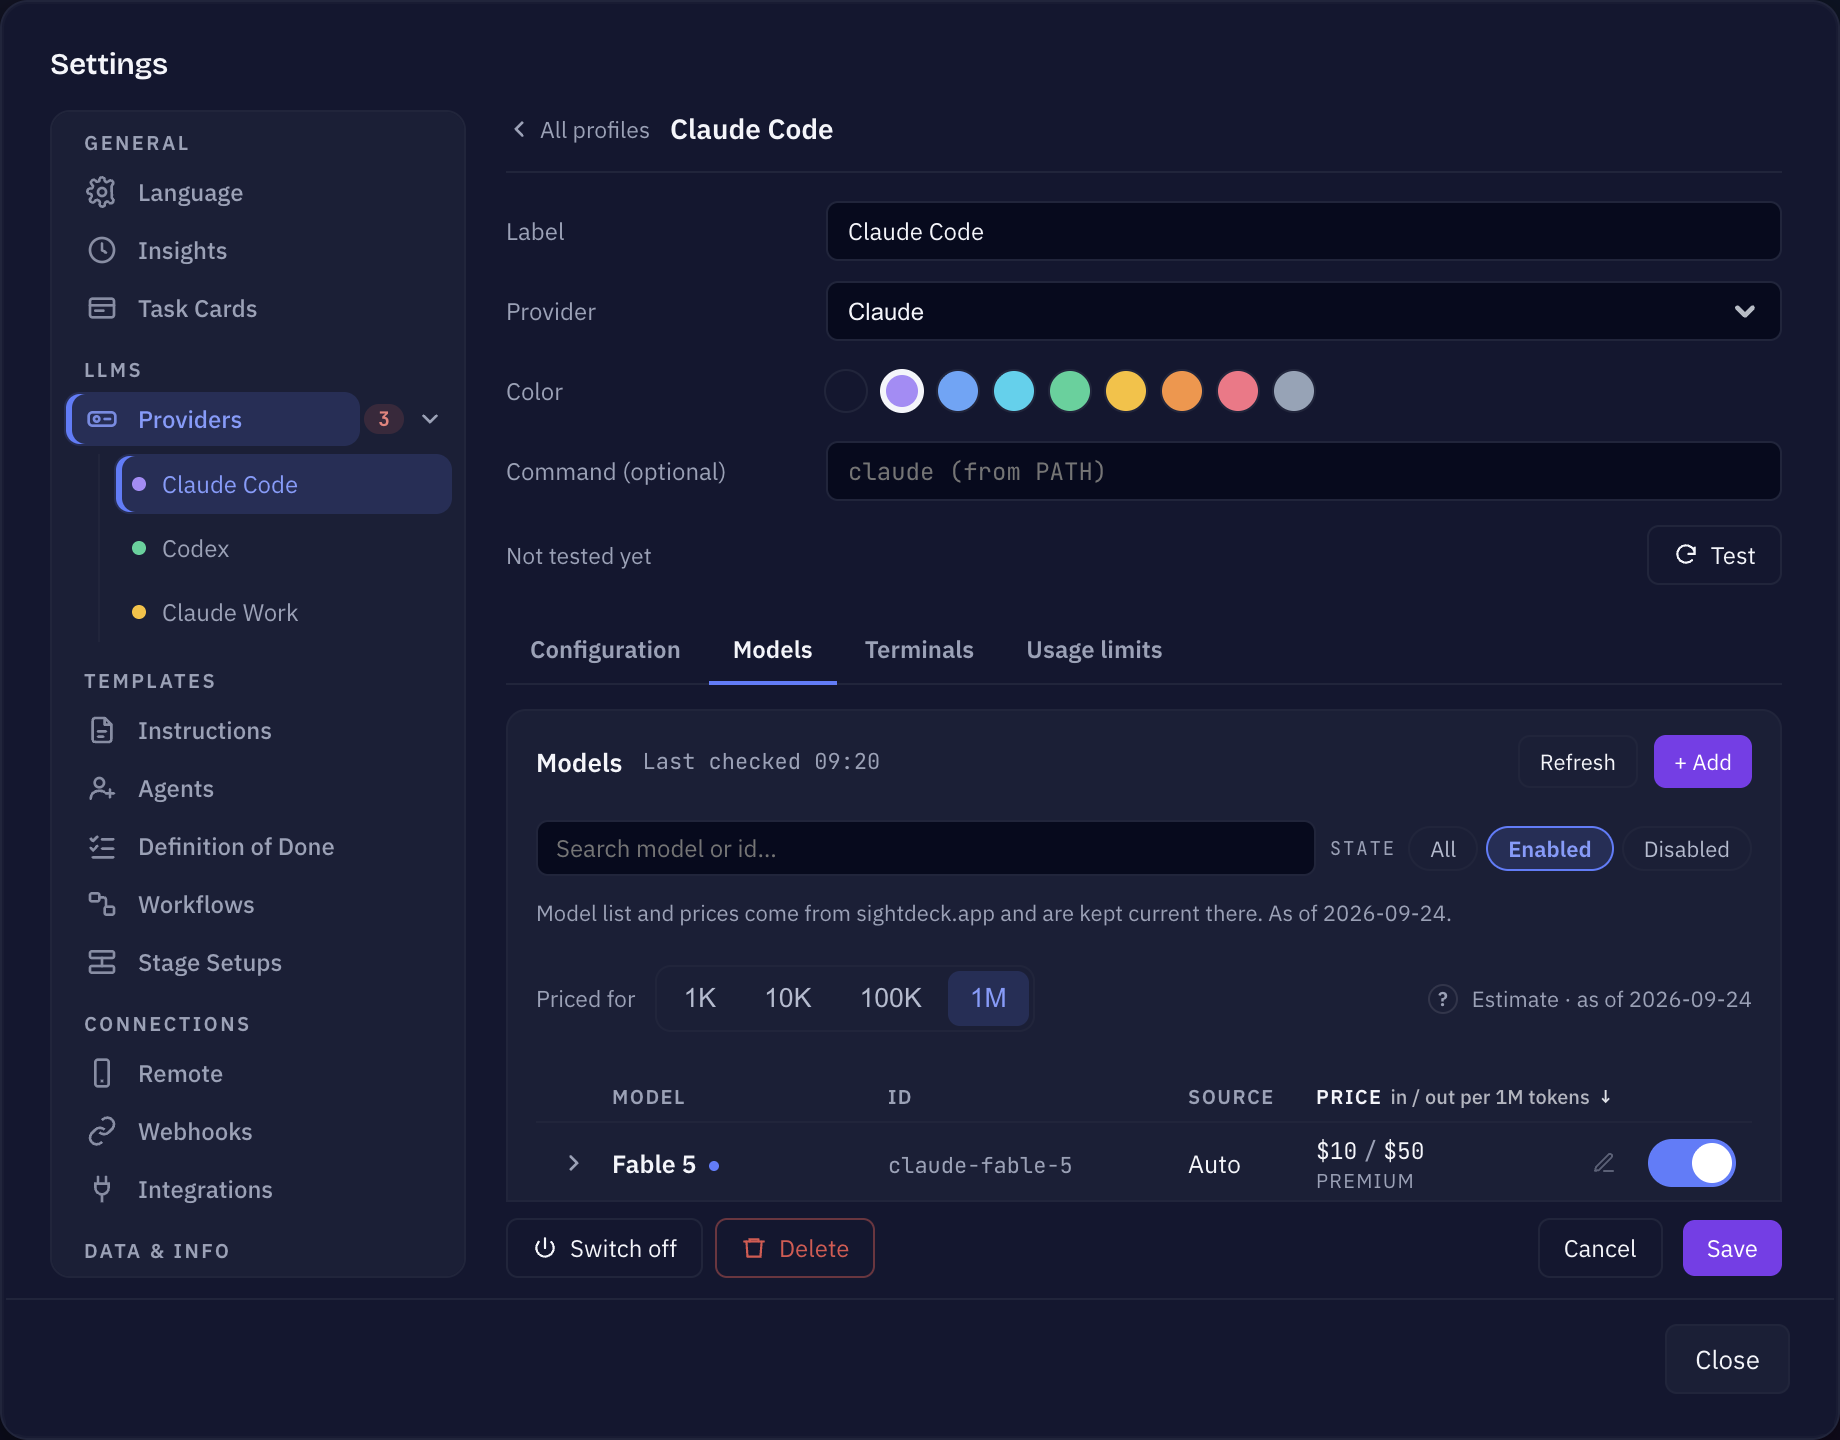Image resolution: width=1840 pixels, height=1440 pixels.
Task: Filter models by All state
Action: [x=1442, y=849]
